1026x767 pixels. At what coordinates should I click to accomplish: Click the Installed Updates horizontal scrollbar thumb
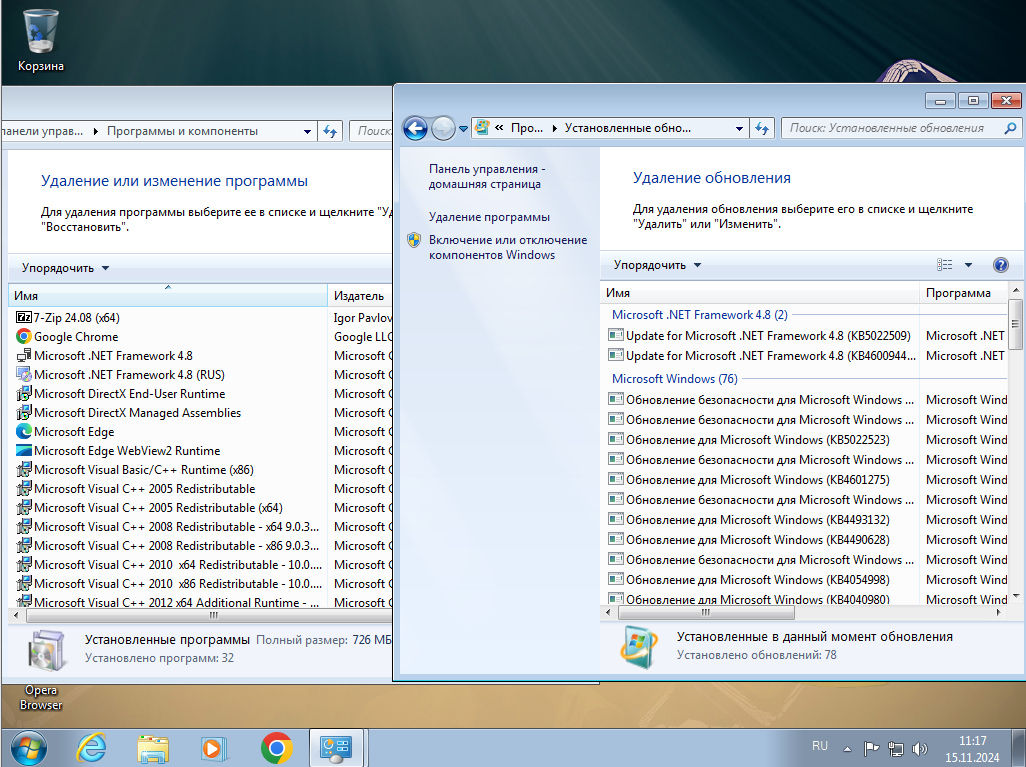pyautogui.click(x=706, y=613)
